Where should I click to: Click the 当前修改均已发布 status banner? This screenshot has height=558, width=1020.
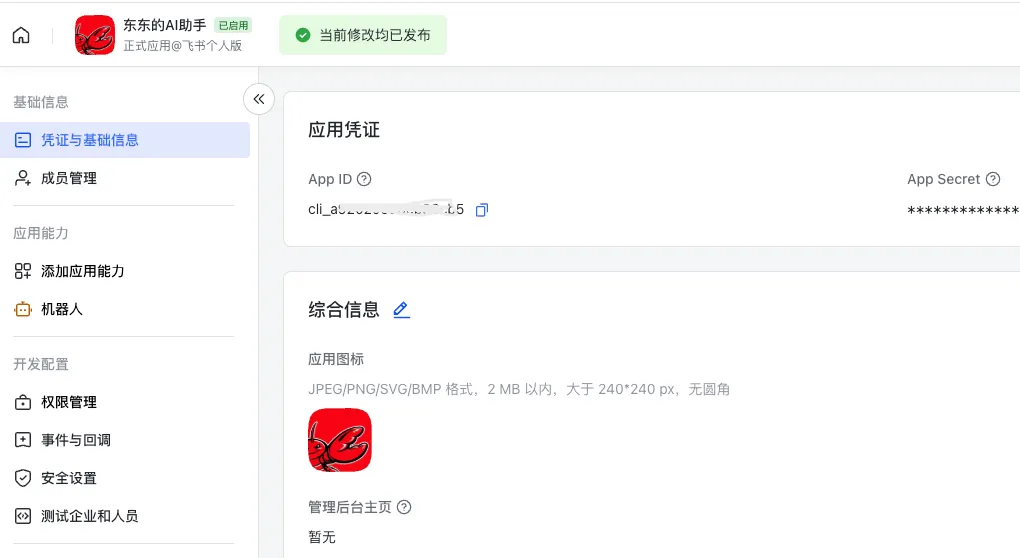point(363,35)
